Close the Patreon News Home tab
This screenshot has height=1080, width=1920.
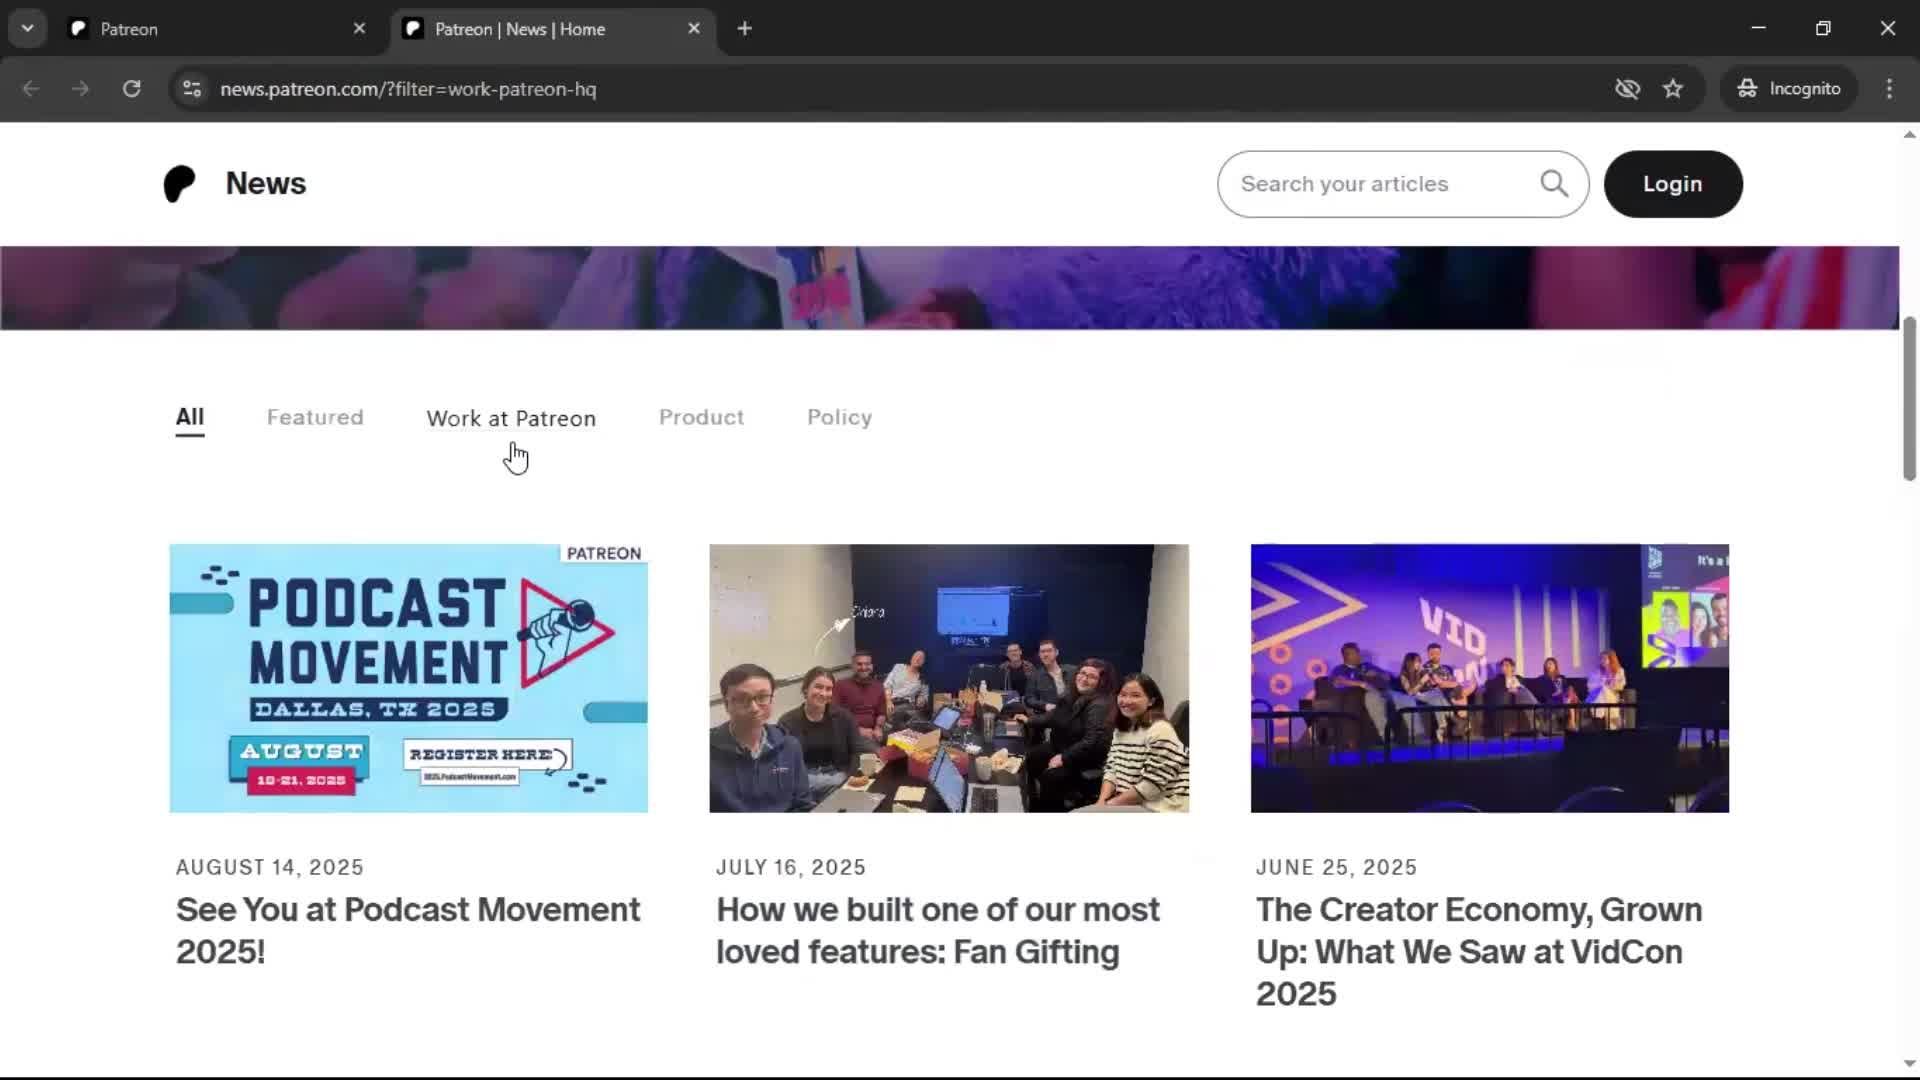[694, 29]
